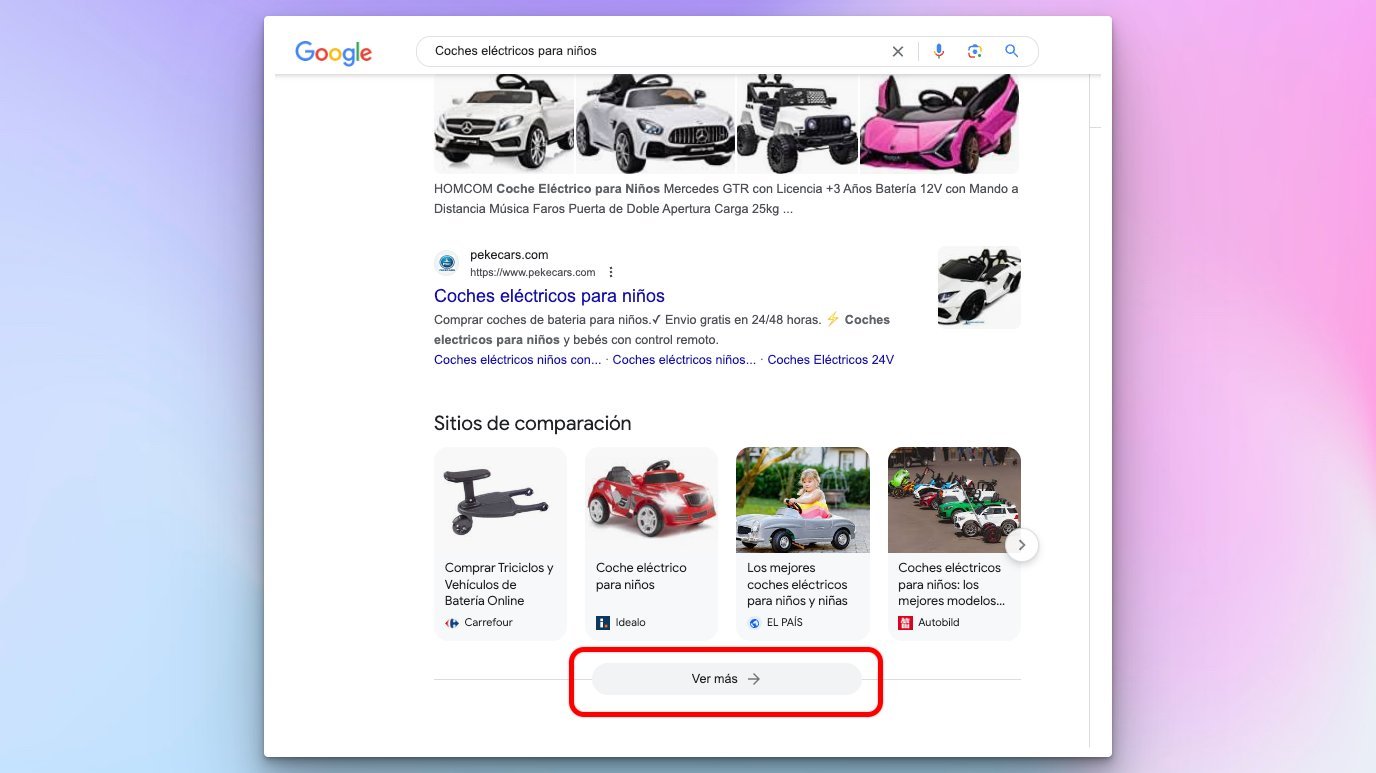Open 'Comprar Triciclos y Vehículos de Batería Online' card
The width and height of the screenshot is (1376, 773).
(x=500, y=543)
